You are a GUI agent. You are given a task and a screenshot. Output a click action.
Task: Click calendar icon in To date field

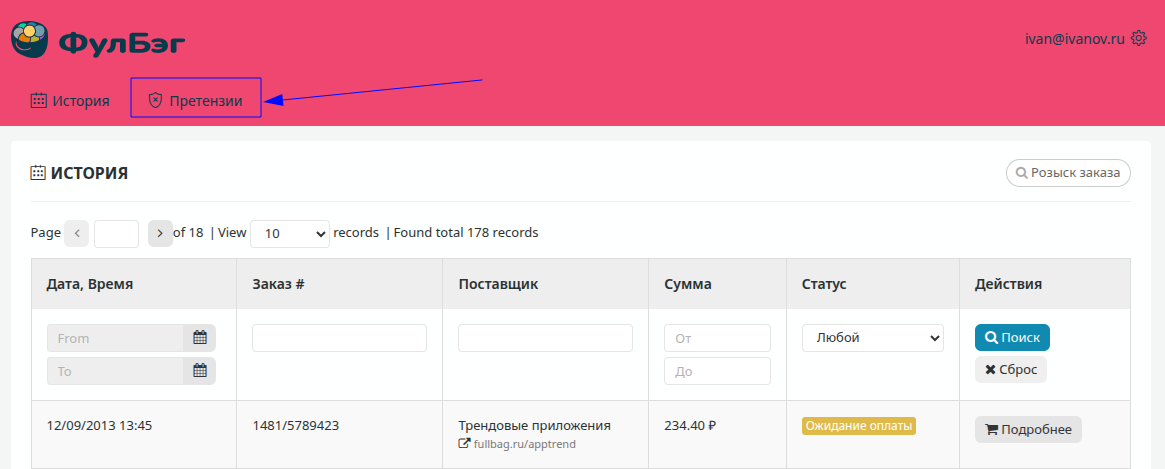click(199, 371)
